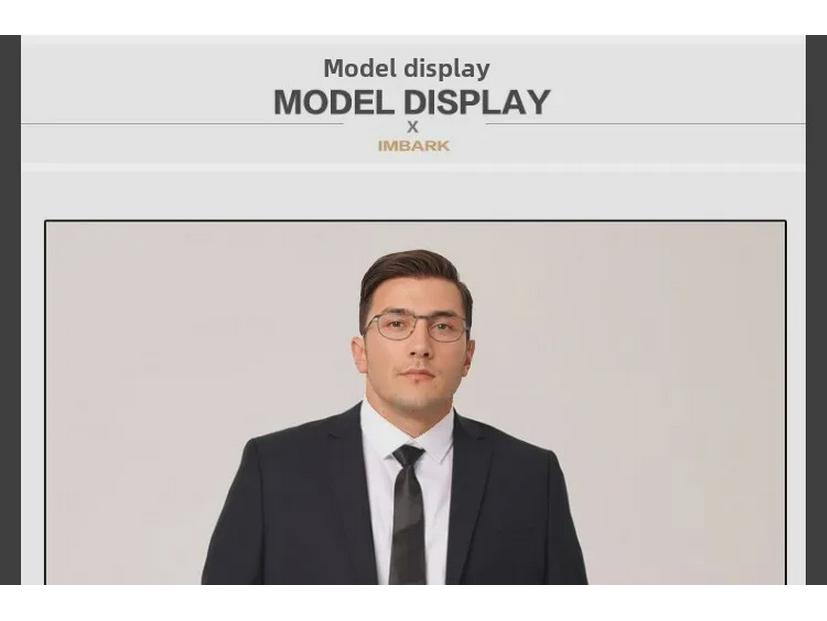Viewport: 827px width, 621px height.
Task: Select the dark right side border strip
Action: point(816,310)
